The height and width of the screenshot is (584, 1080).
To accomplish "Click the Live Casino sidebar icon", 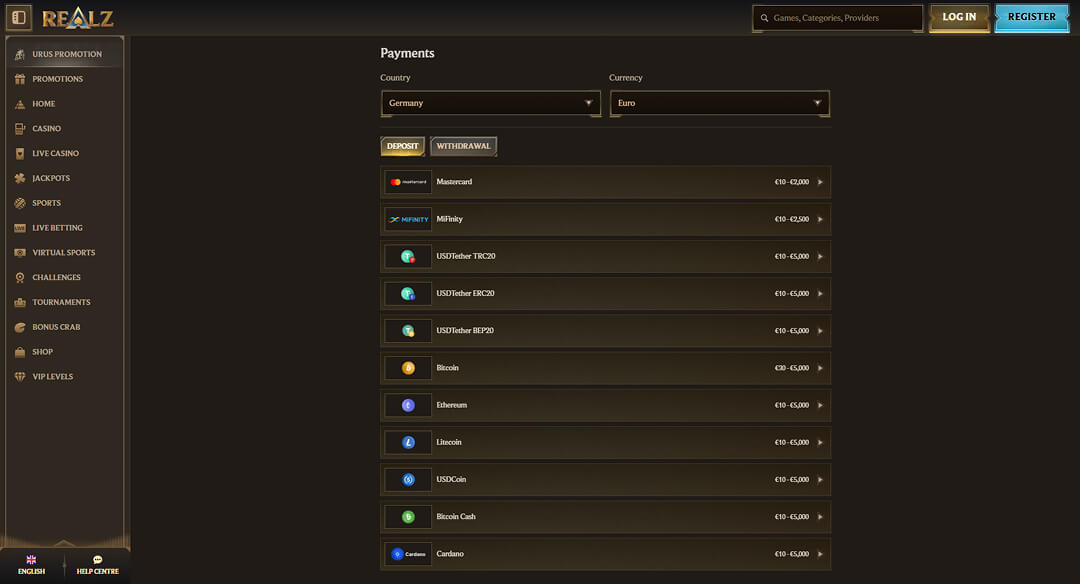I will pos(20,153).
